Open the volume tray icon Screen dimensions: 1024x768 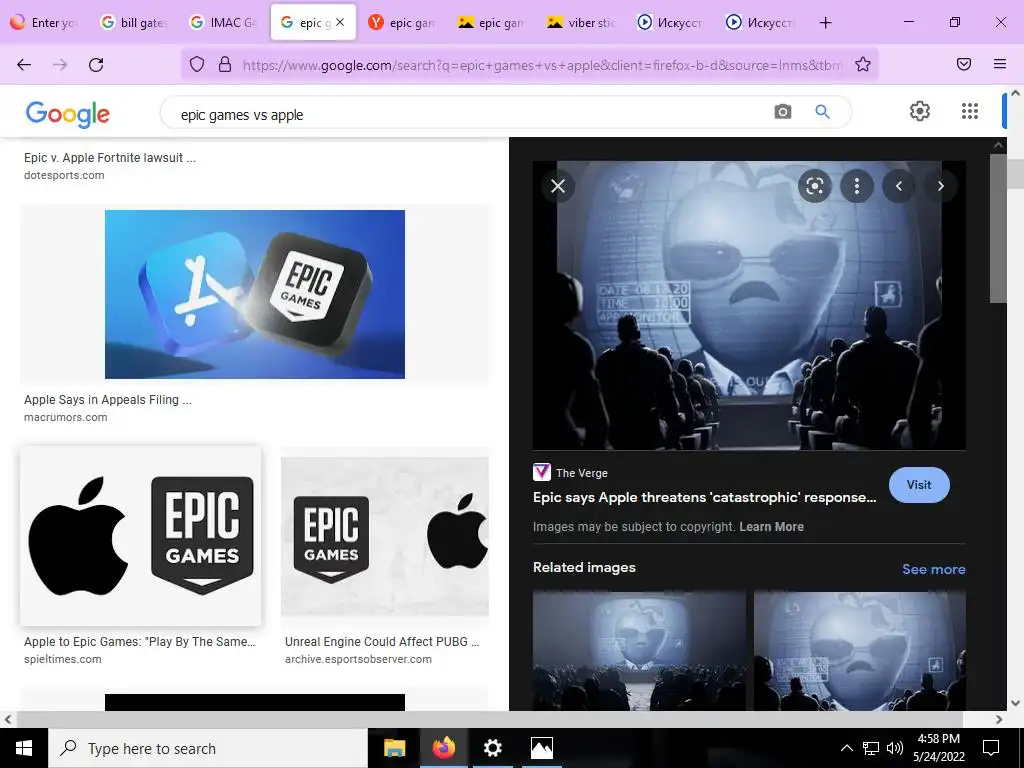pyautogui.click(x=895, y=748)
